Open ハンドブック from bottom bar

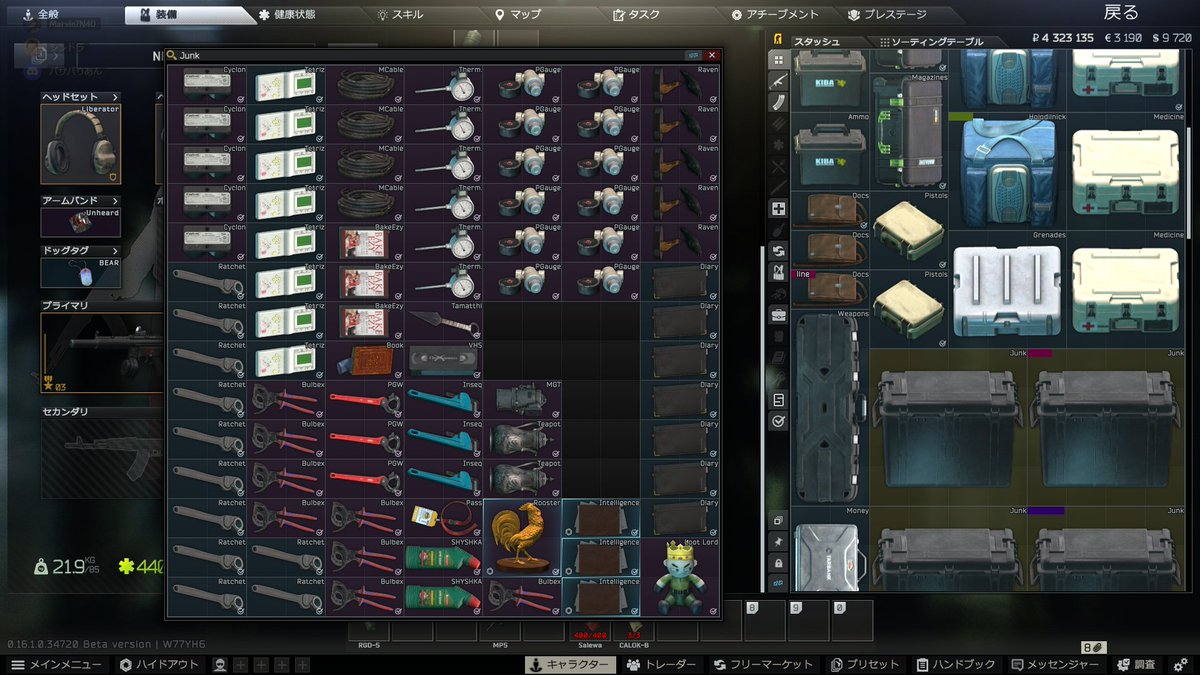coord(955,665)
